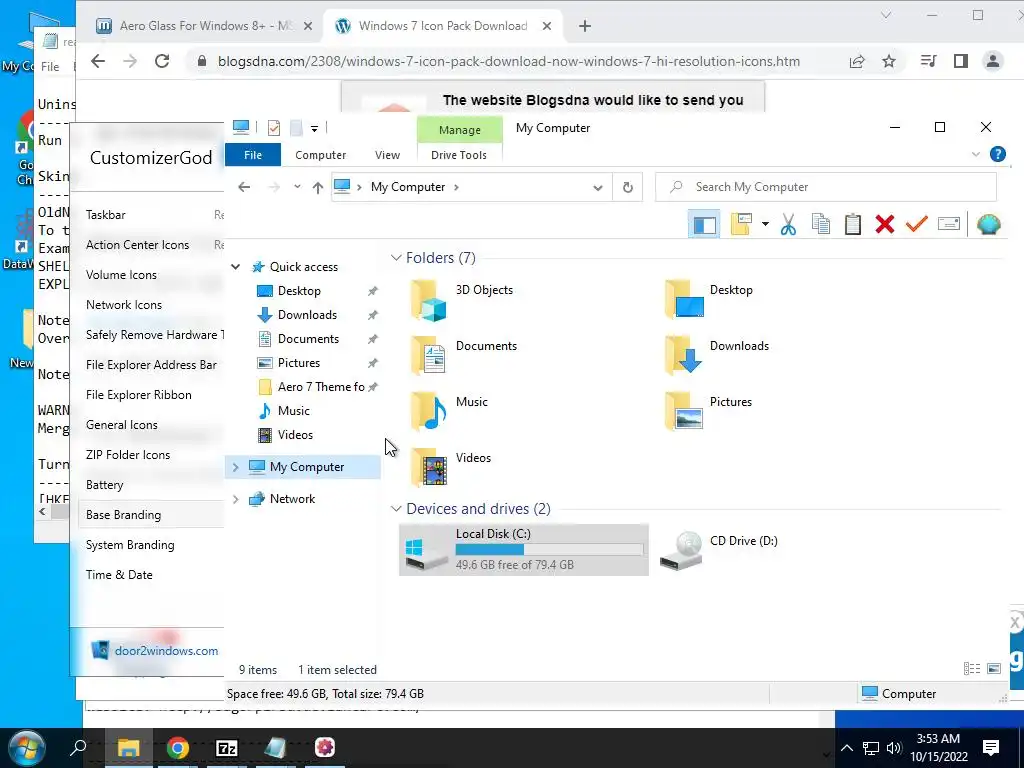Open the Computer ribbon tab
Viewport: 1024px width, 768px height.
tap(321, 155)
